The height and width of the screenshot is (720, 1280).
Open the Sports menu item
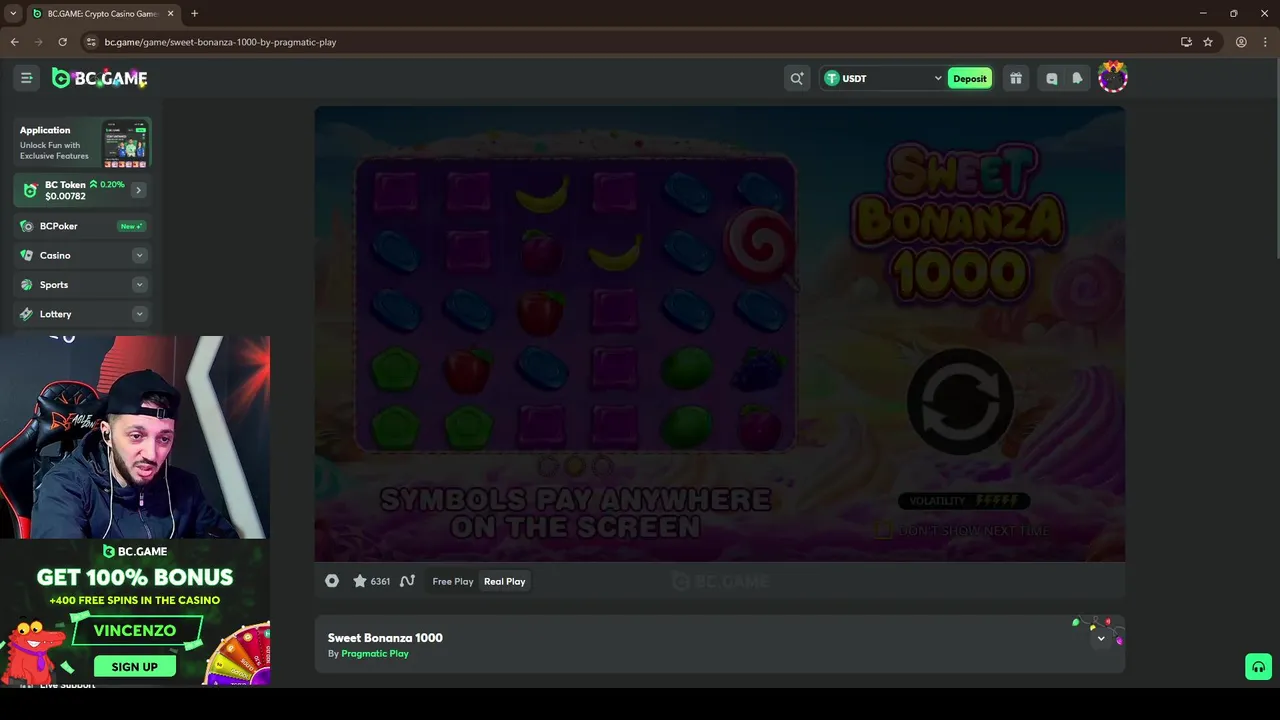tap(83, 285)
